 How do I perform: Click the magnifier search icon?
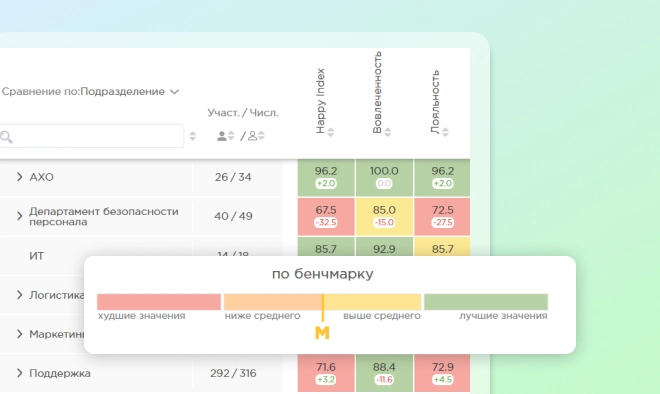(x=6, y=136)
